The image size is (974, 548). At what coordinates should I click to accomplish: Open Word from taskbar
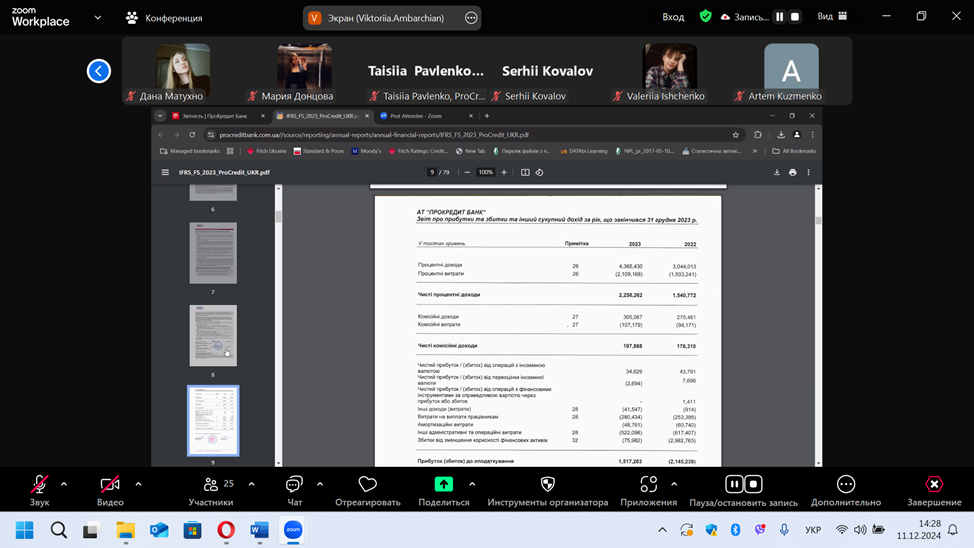[260, 530]
